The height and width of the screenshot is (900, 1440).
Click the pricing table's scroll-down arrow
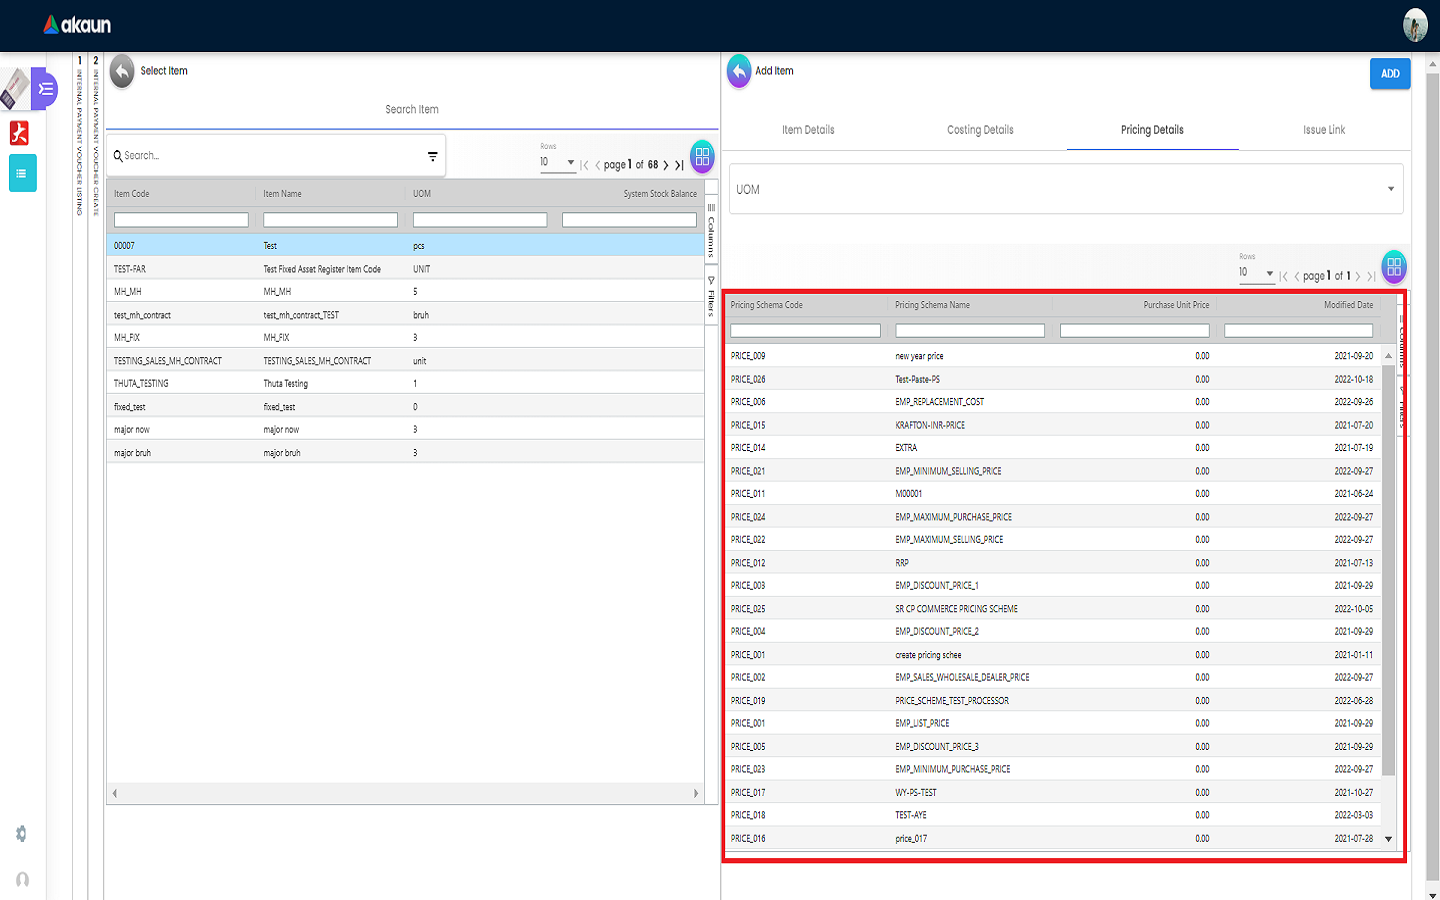click(1388, 839)
